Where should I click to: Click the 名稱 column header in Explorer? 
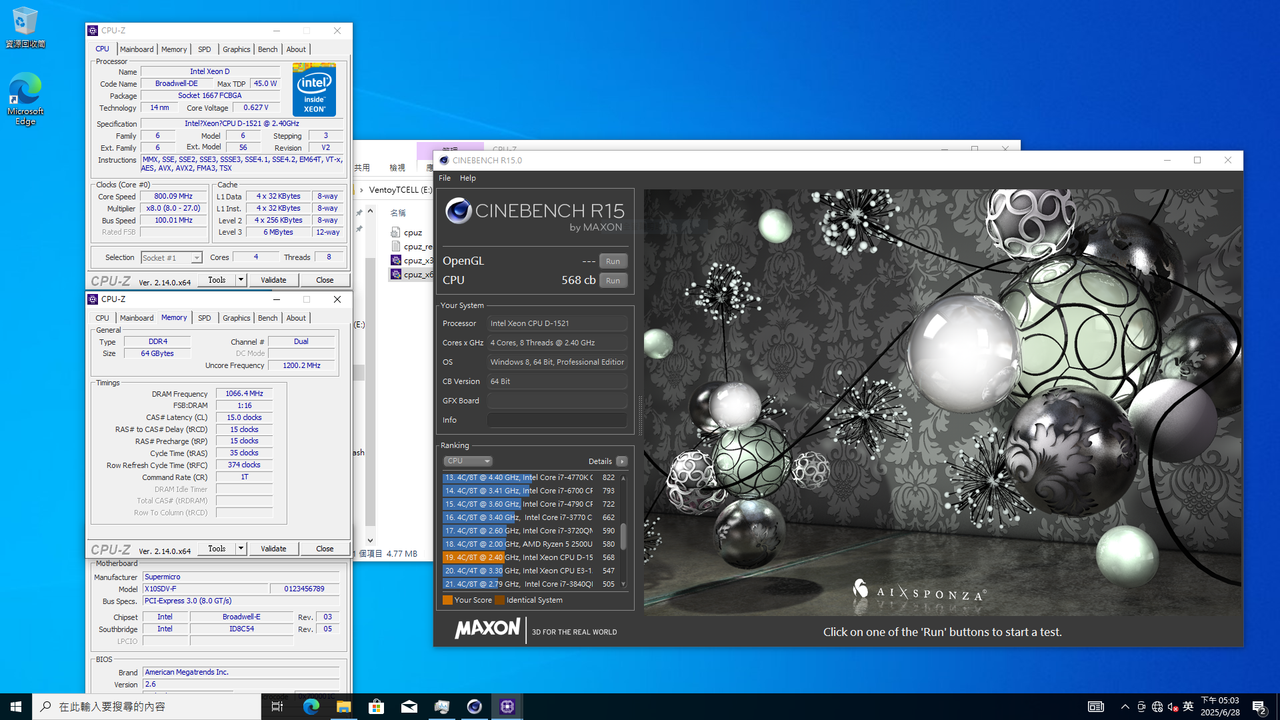398,213
